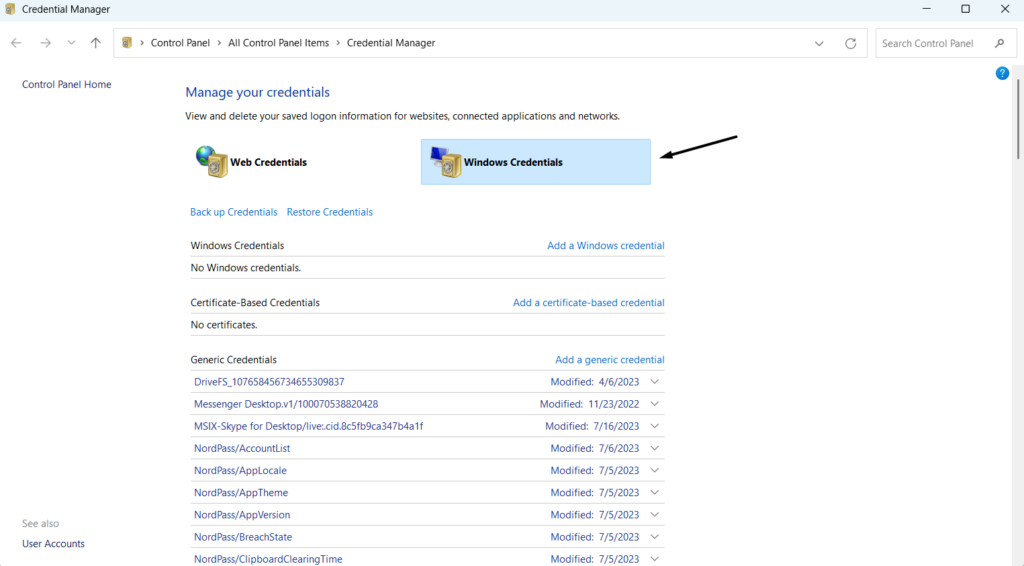Click Control Panel in the breadcrumb path
1024x566 pixels.
pyautogui.click(x=180, y=43)
